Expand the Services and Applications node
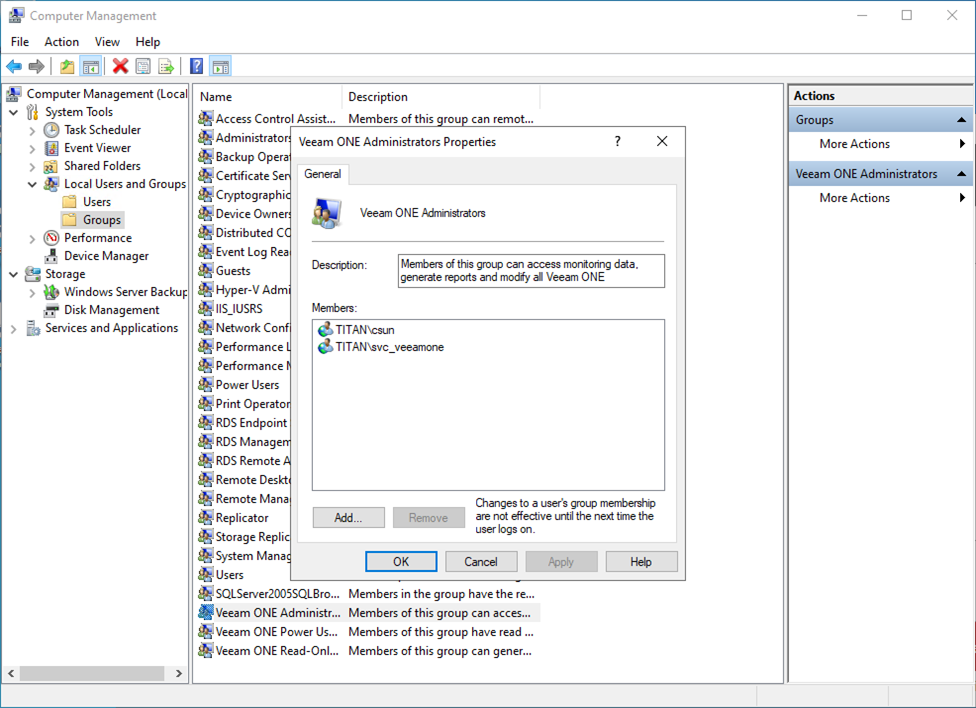Viewport: 976px width, 708px height. pyautogui.click(x=14, y=329)
